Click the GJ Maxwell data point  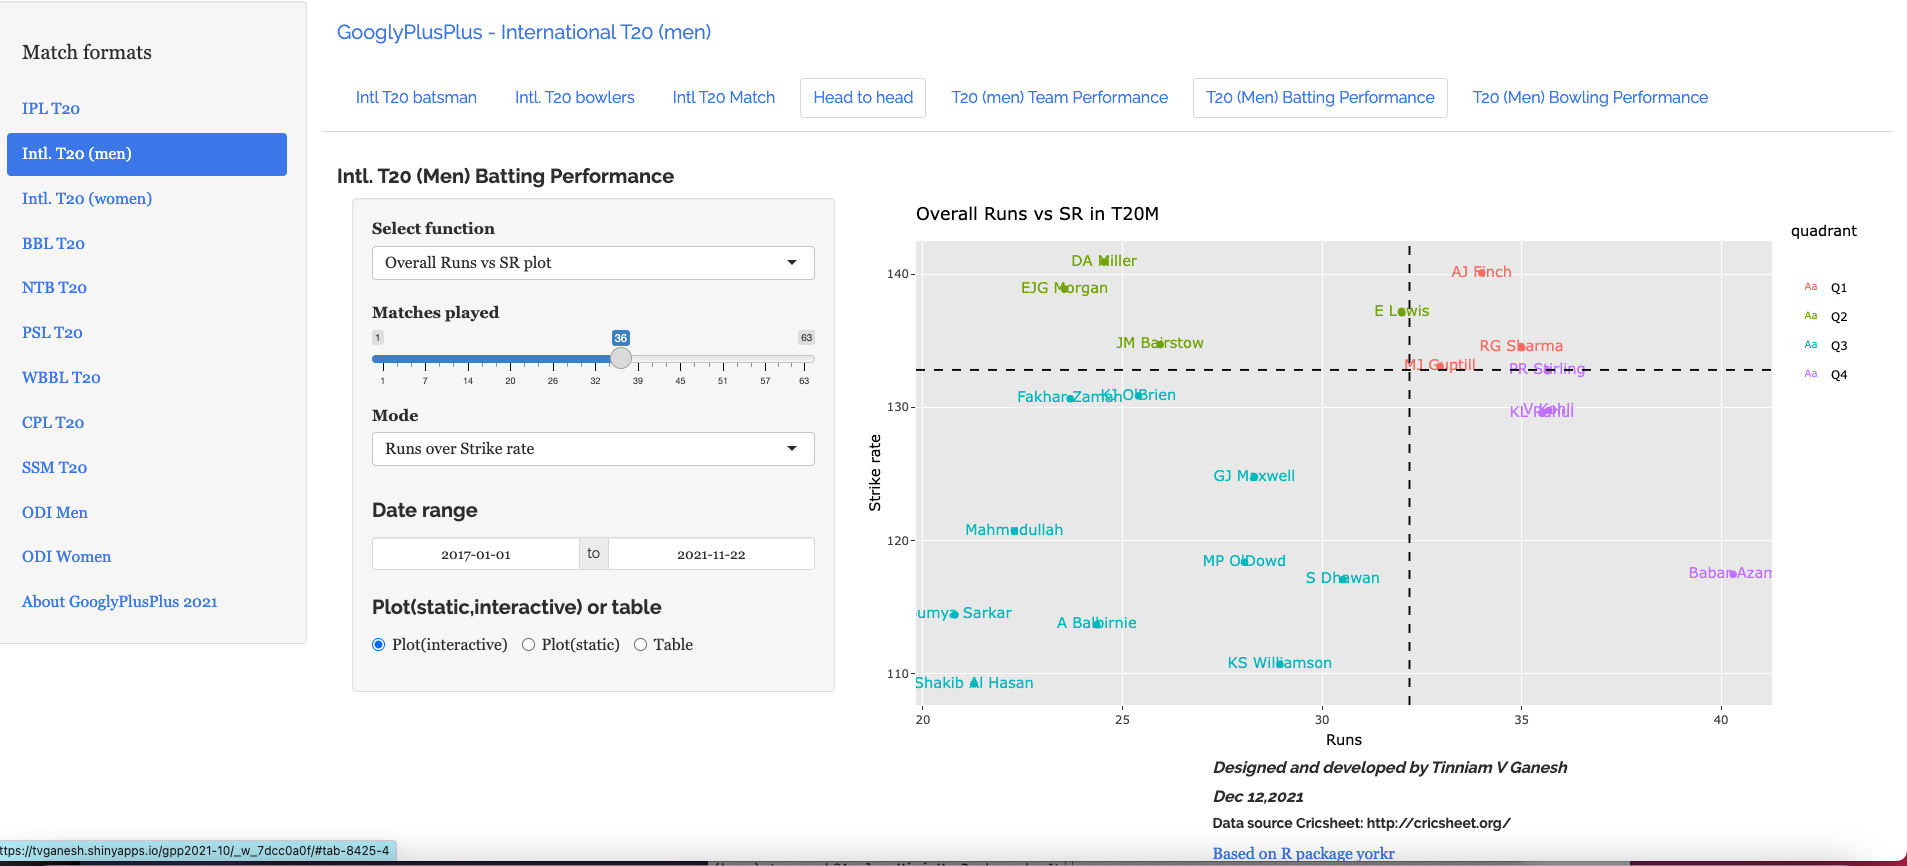pos(1254,477)
